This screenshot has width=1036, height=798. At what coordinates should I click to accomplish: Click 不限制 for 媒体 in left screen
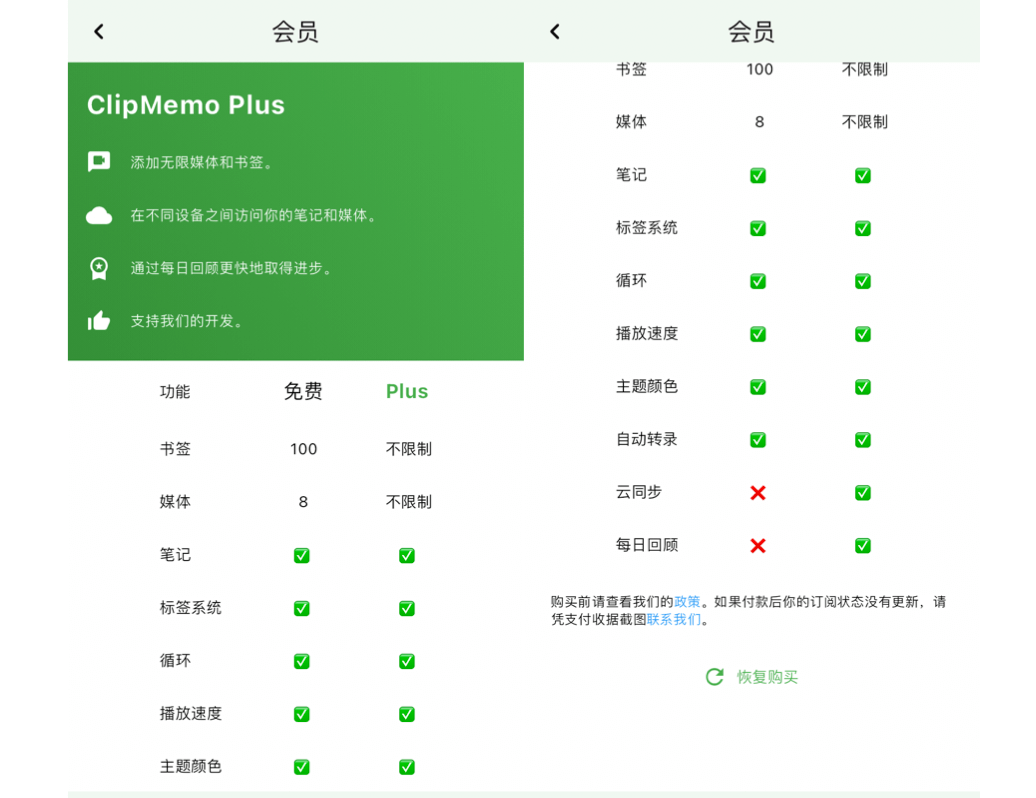pos(408,502)
